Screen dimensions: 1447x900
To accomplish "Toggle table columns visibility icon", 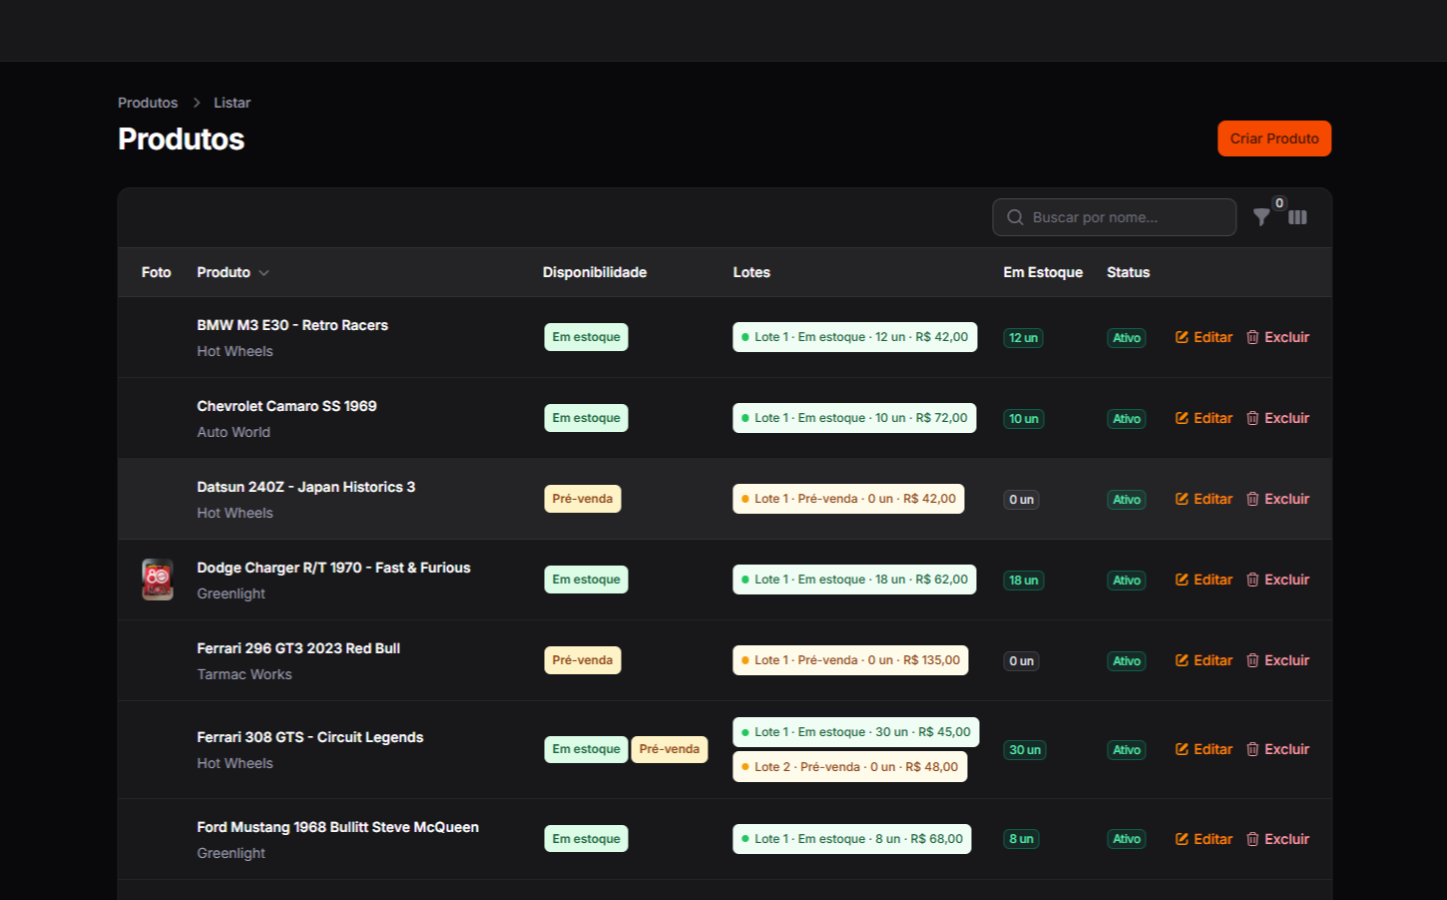I will tap(1298, 217).
